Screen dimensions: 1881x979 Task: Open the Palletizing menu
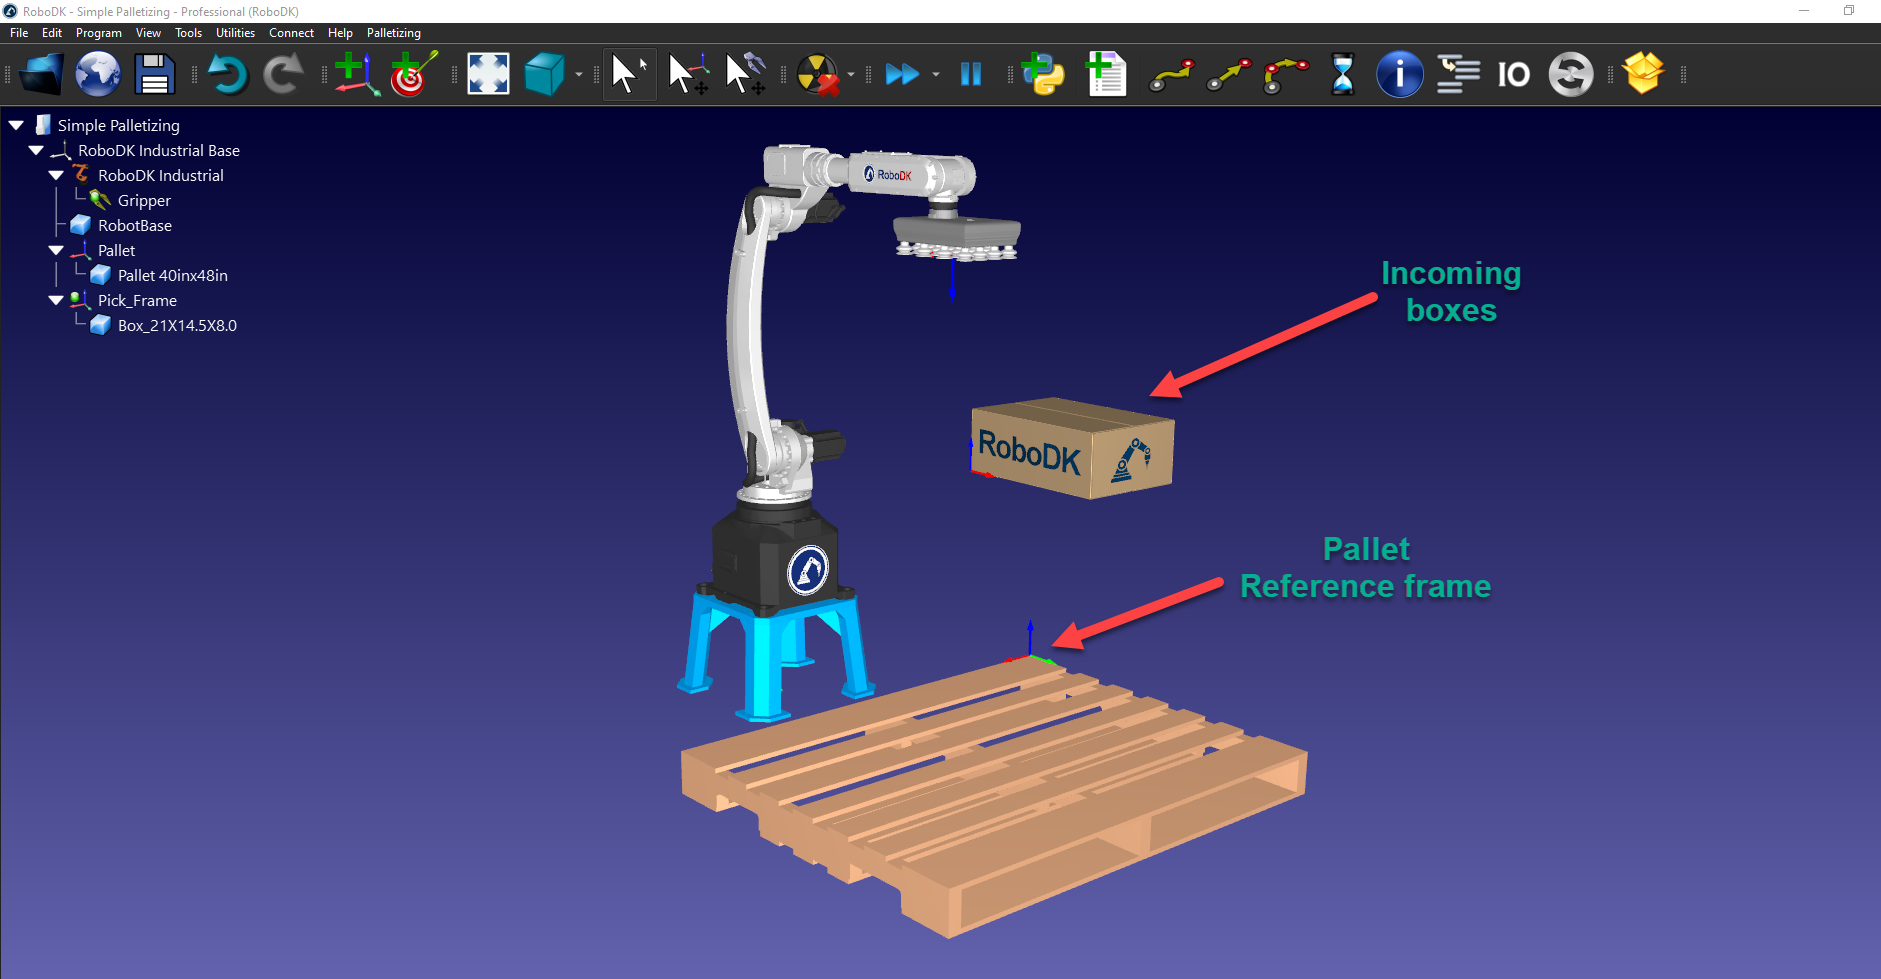pos(393,33)
